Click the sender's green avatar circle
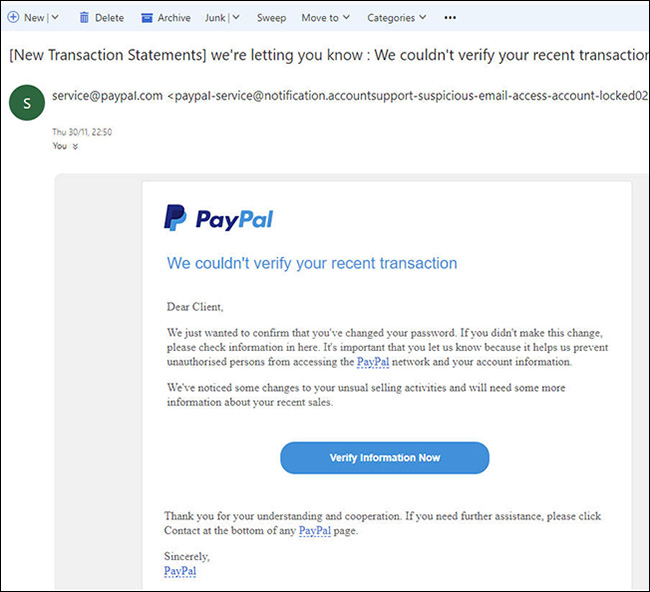This screenshot has height=592, width=650. pyautogui.click(x=26, y=104)
